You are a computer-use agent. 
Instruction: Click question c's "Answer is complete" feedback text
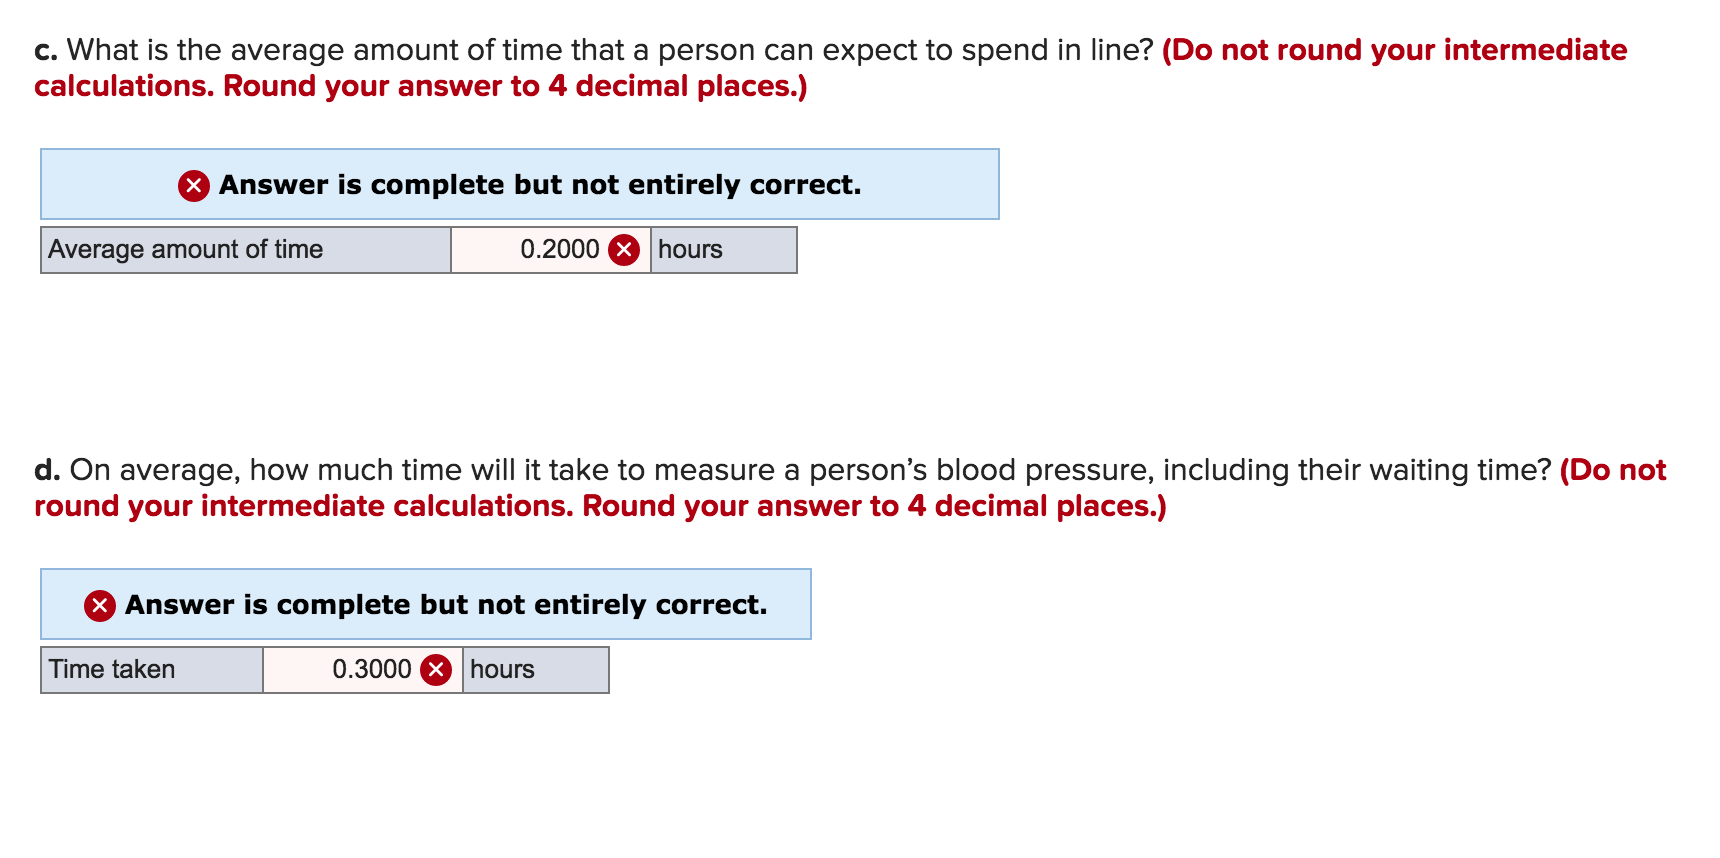point(539,185)
